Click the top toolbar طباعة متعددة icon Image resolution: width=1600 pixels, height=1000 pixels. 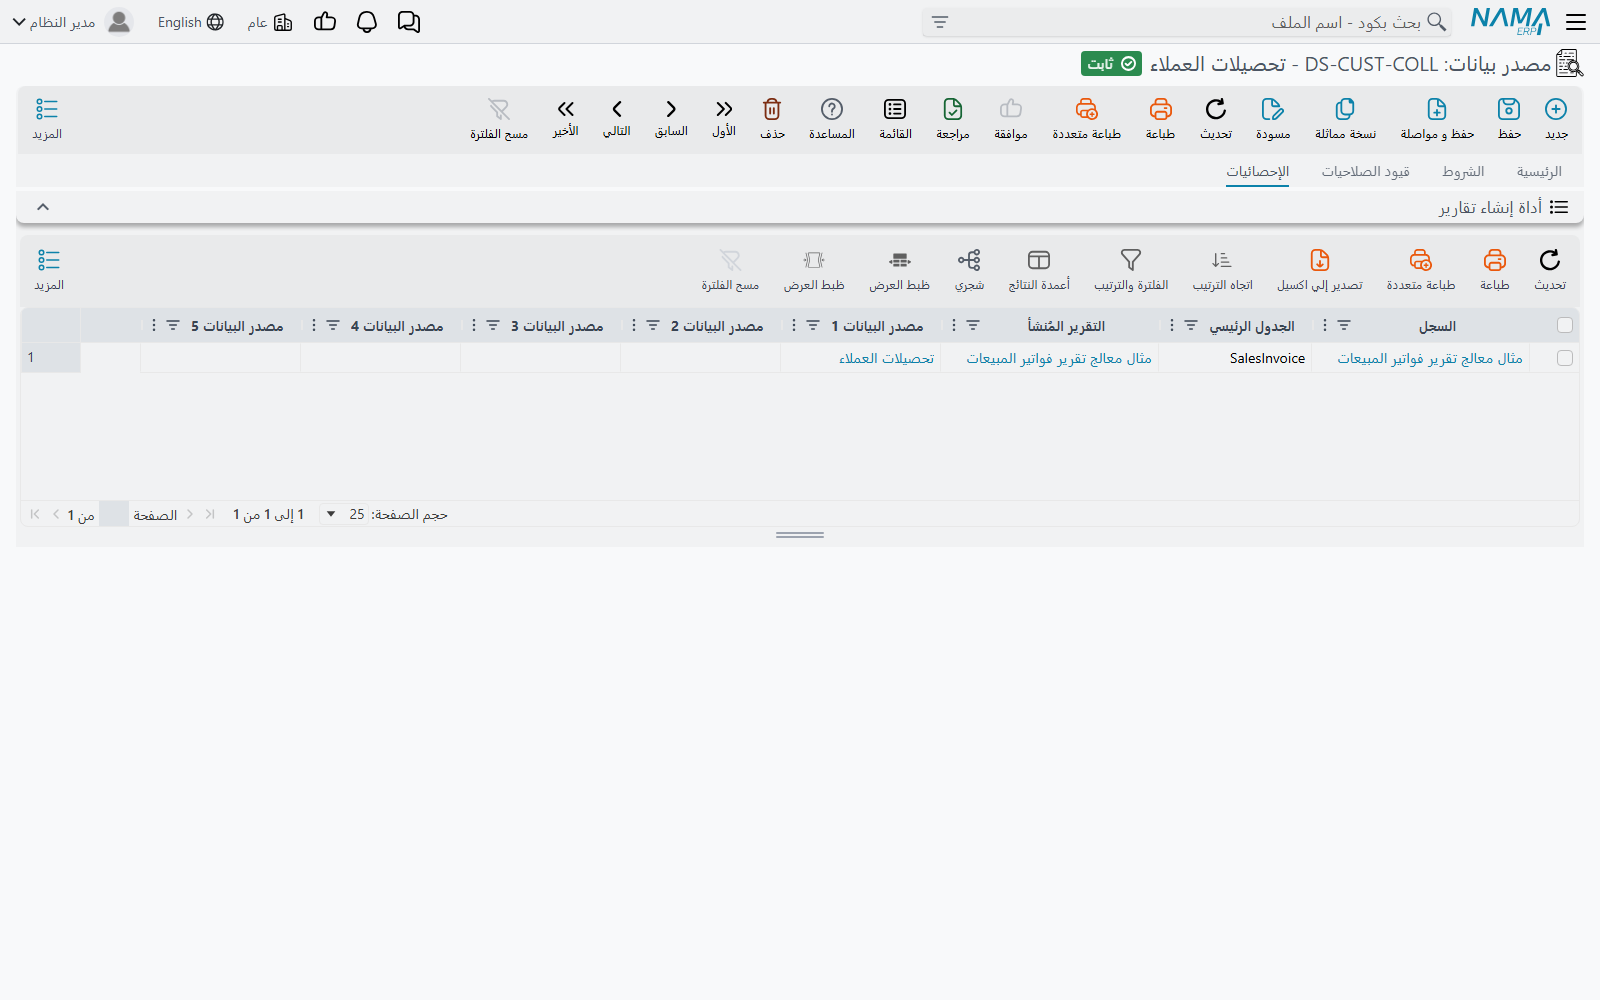(1086, 109)
